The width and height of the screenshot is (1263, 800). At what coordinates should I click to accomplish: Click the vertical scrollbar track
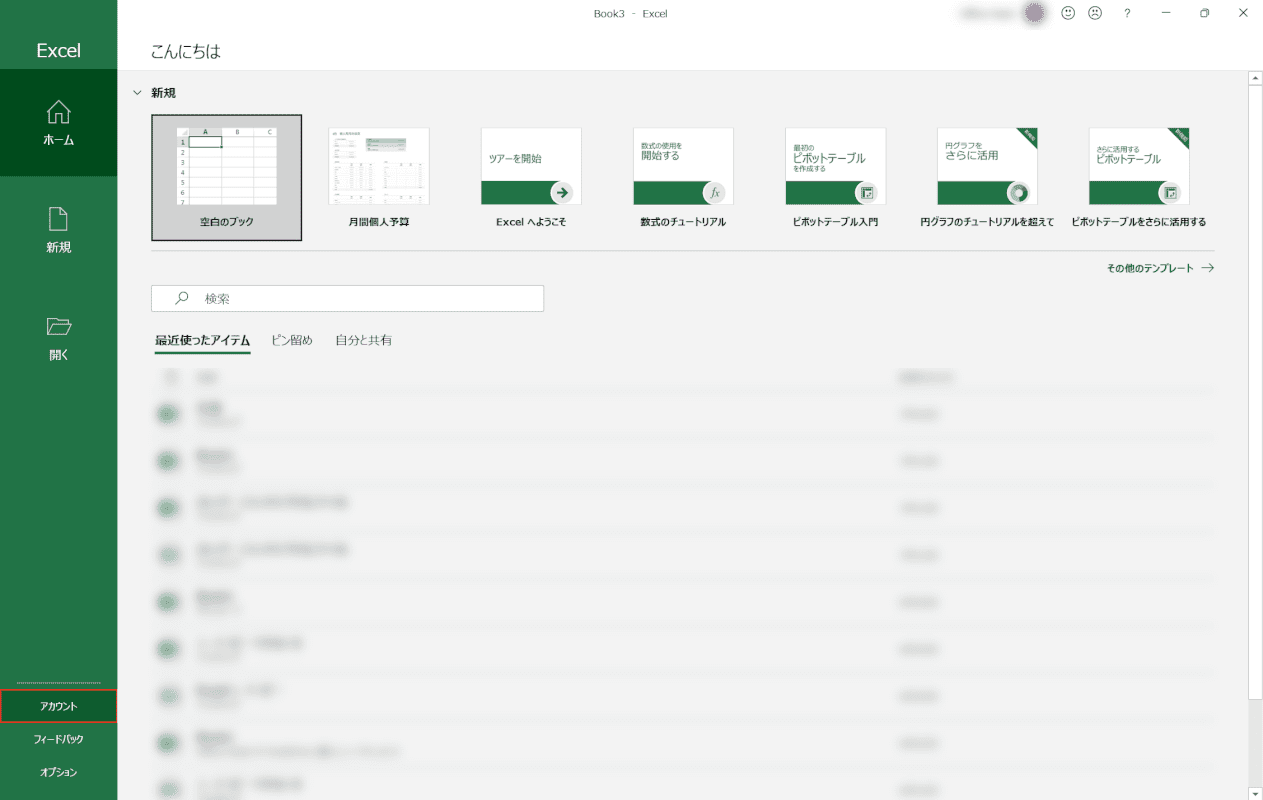pos(1255,743)
